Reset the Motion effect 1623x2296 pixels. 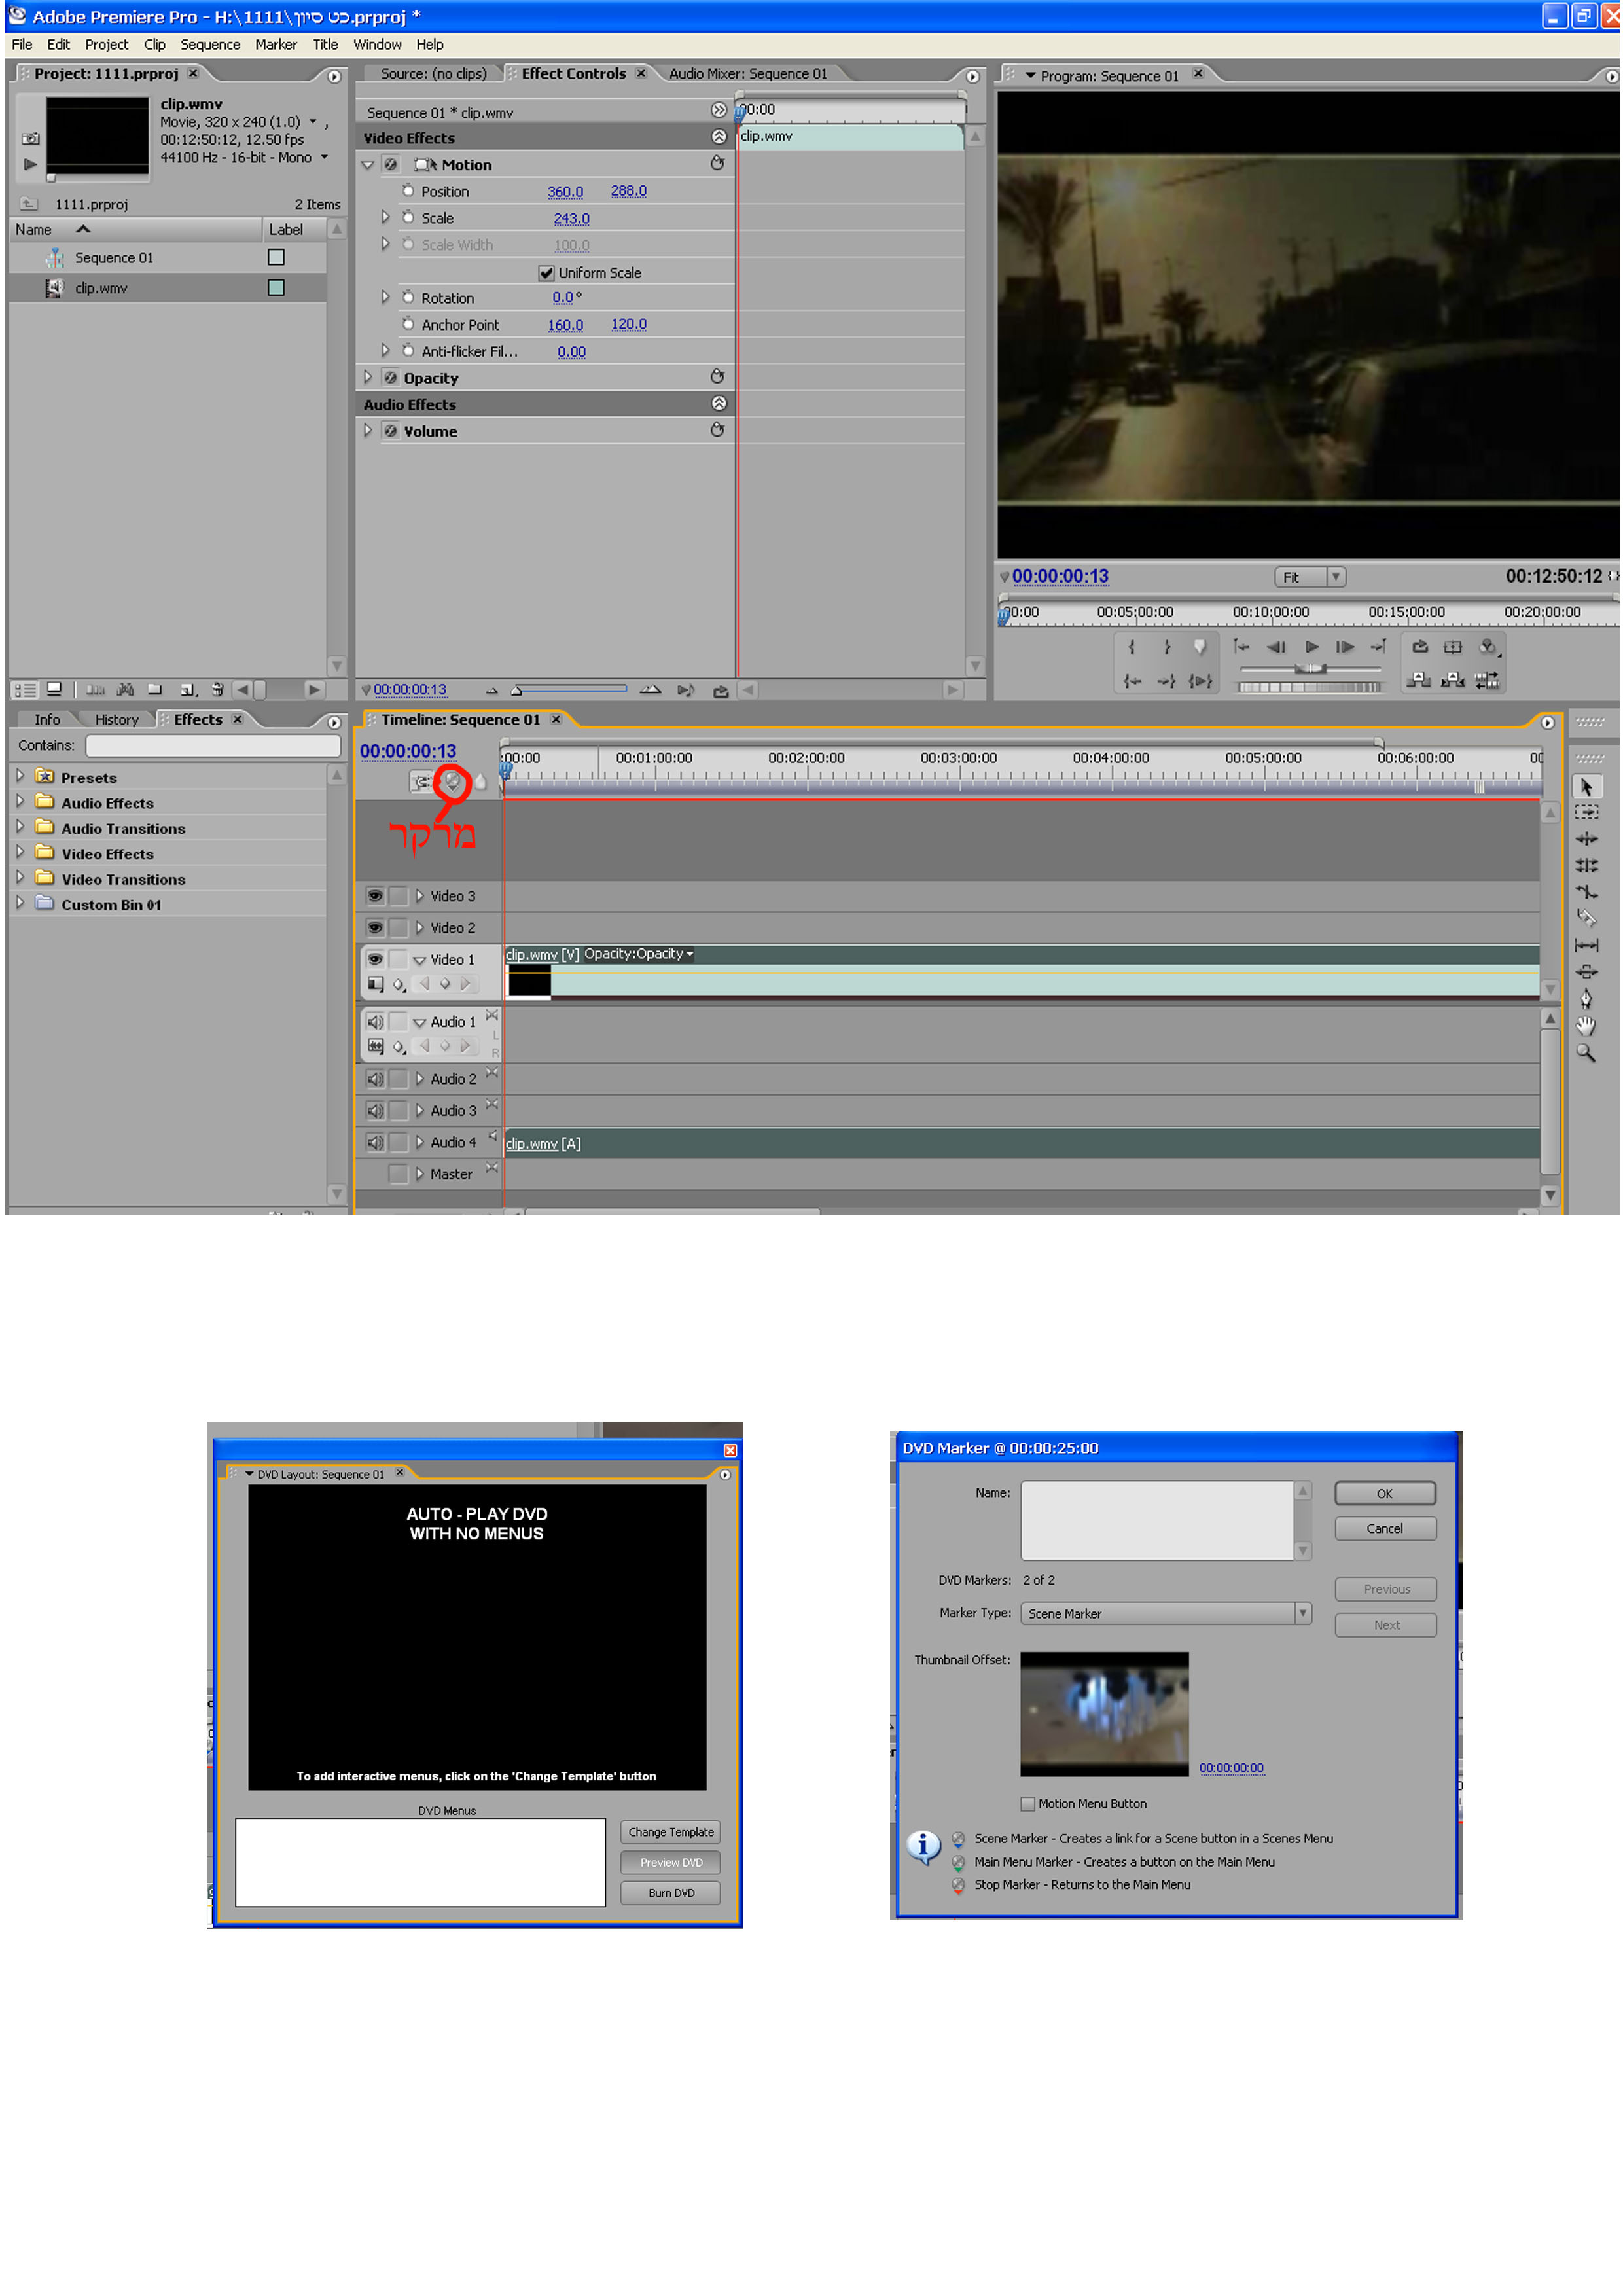[x=717, y=164]
